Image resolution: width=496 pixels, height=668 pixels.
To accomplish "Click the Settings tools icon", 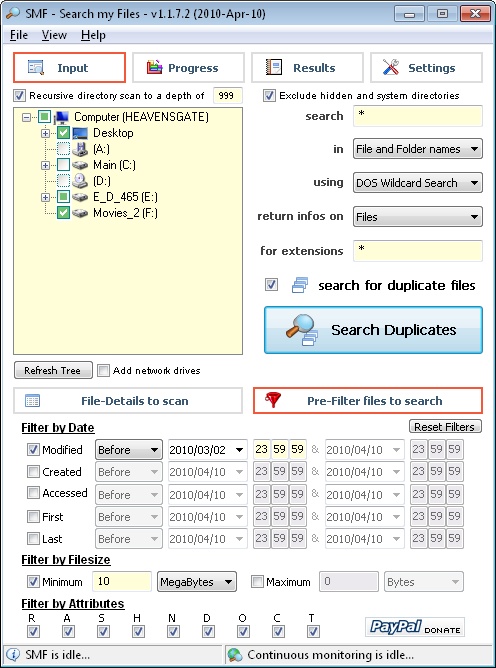I will [391, 67].
